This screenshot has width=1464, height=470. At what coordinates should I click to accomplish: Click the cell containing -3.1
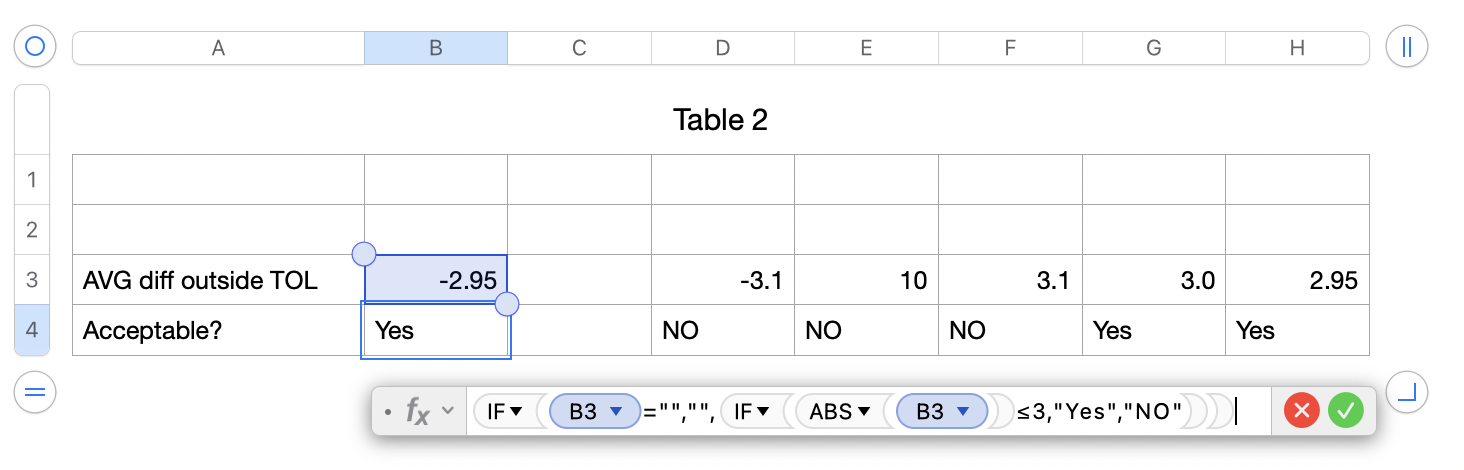click(x=723, y=281)
